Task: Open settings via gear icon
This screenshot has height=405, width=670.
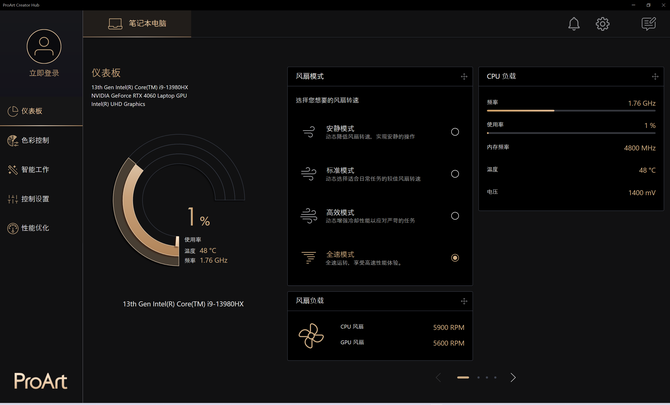Action: (602, 23)
